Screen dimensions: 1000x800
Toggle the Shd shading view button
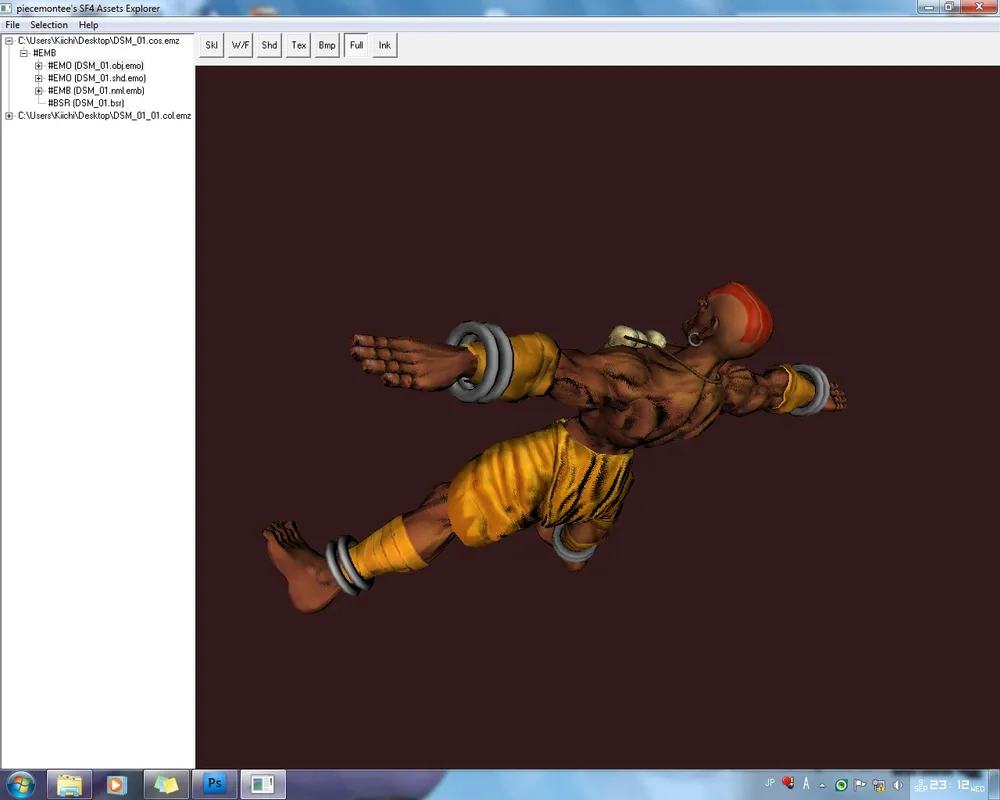269,45
